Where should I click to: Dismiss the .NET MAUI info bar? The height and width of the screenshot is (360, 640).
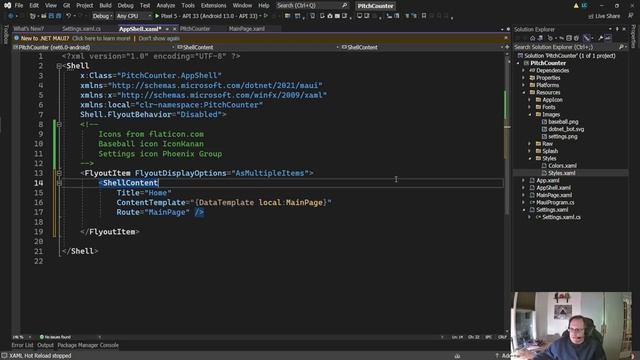(x=506, y=38)
